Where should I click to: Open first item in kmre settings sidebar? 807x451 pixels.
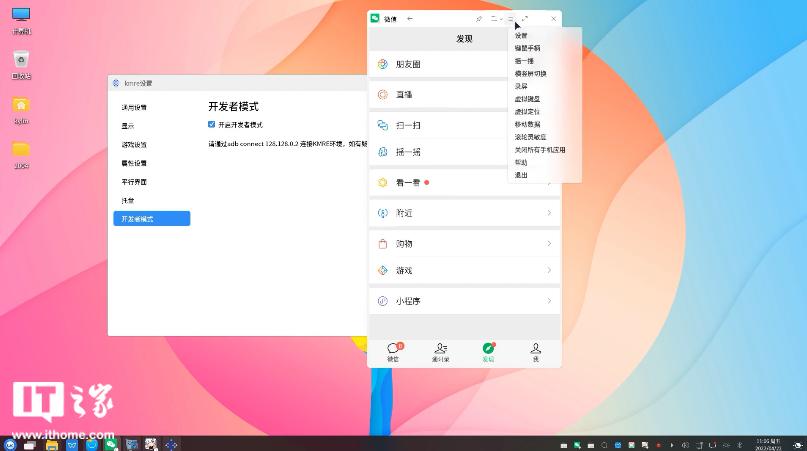click(x=134, y=107)
